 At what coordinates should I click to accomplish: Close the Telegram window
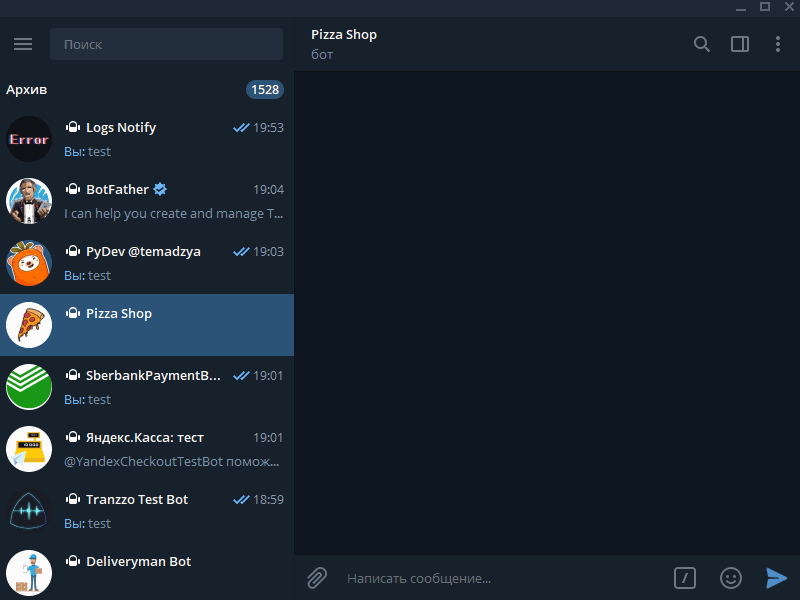789,7
